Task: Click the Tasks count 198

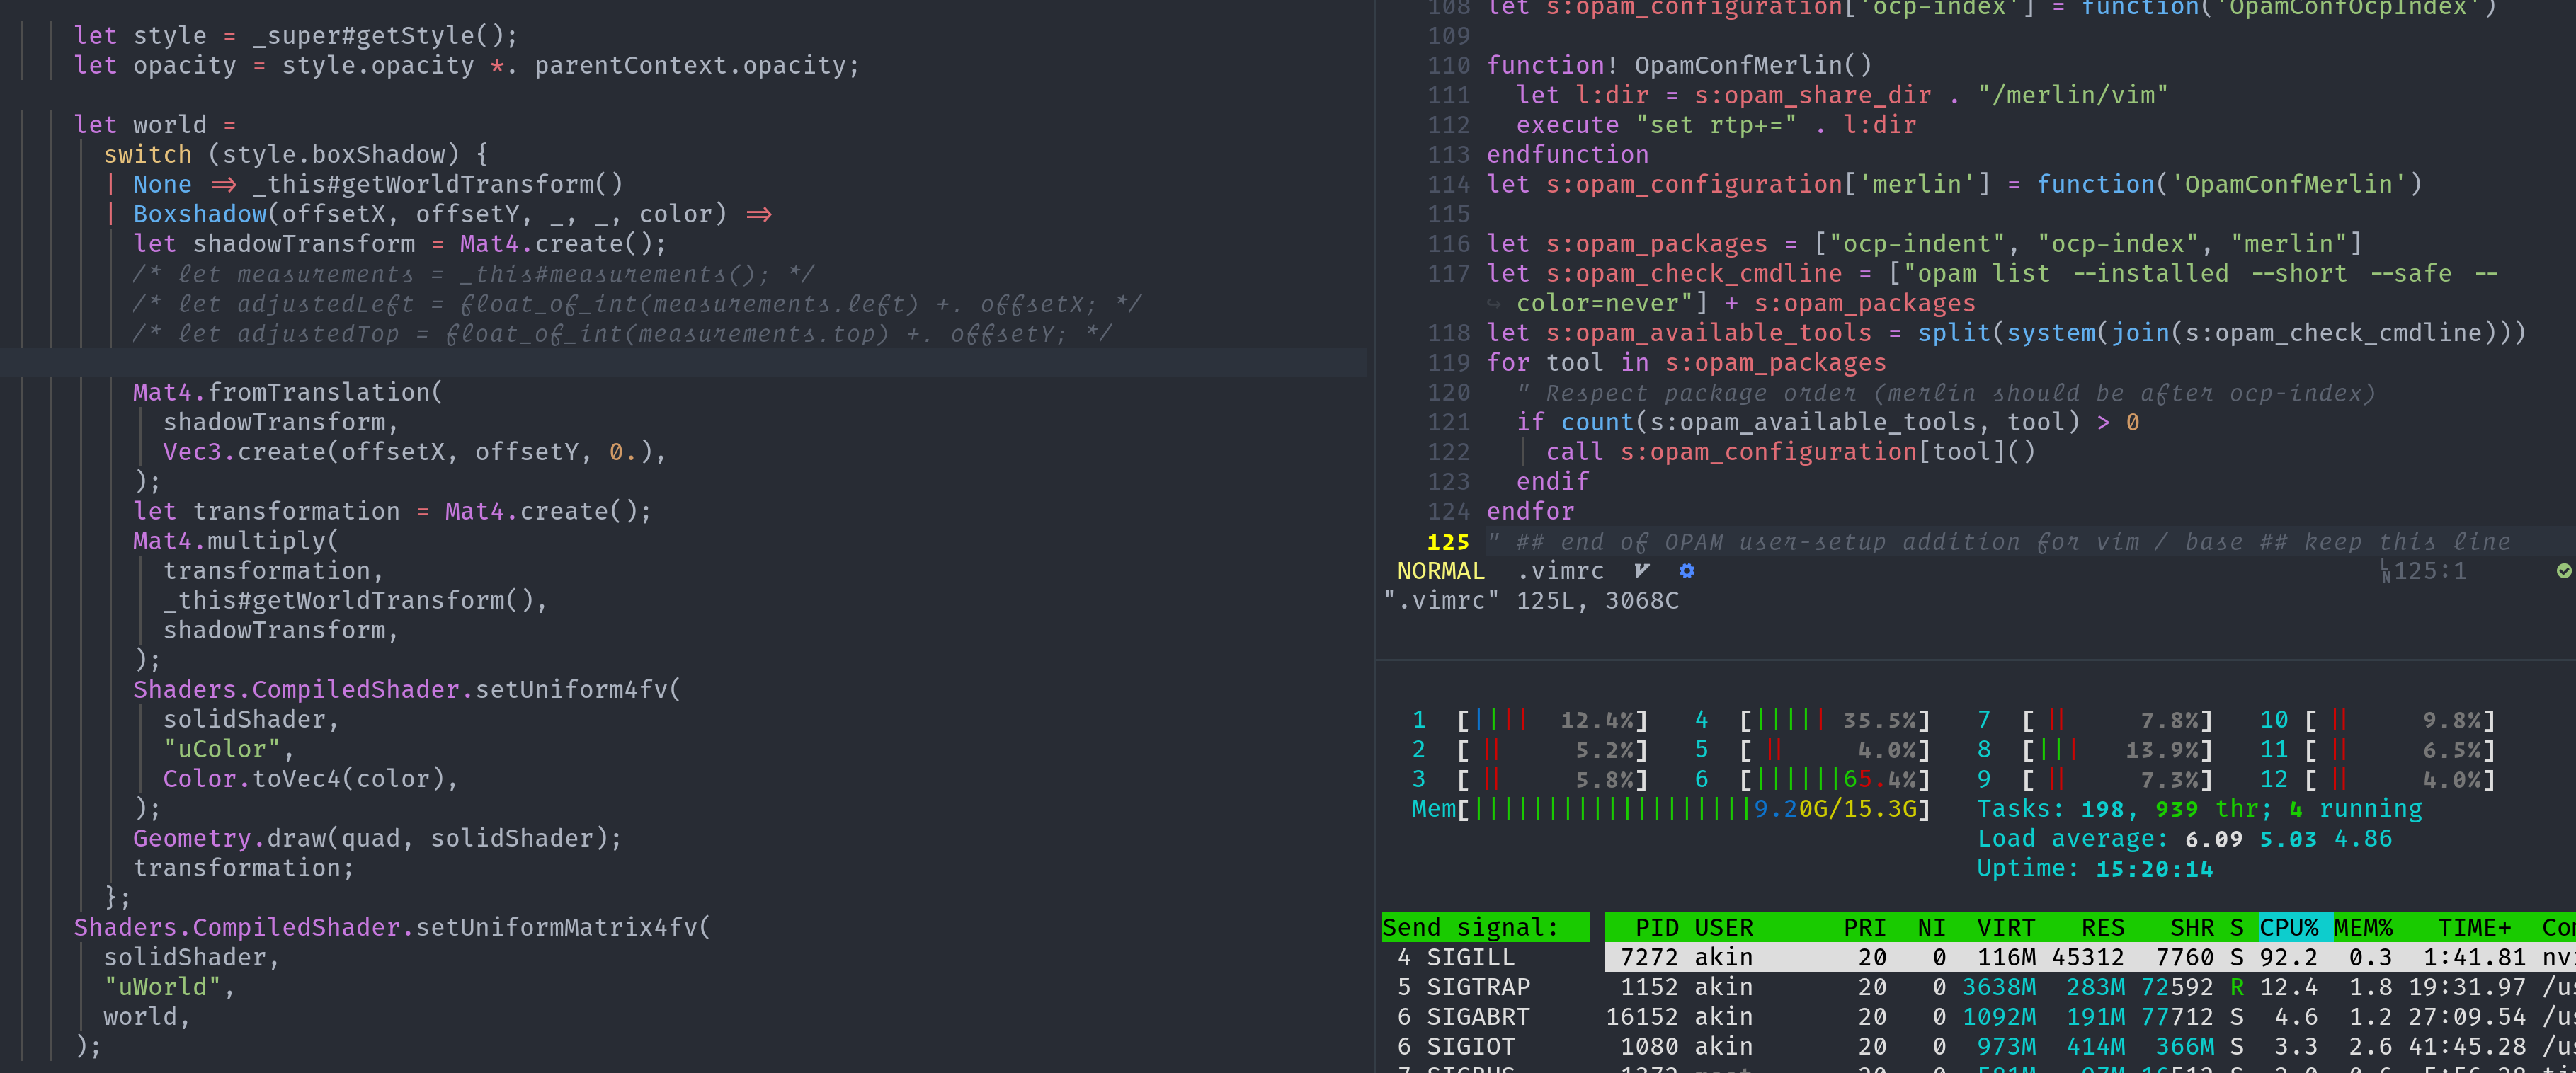Action: pos(2102,809)
